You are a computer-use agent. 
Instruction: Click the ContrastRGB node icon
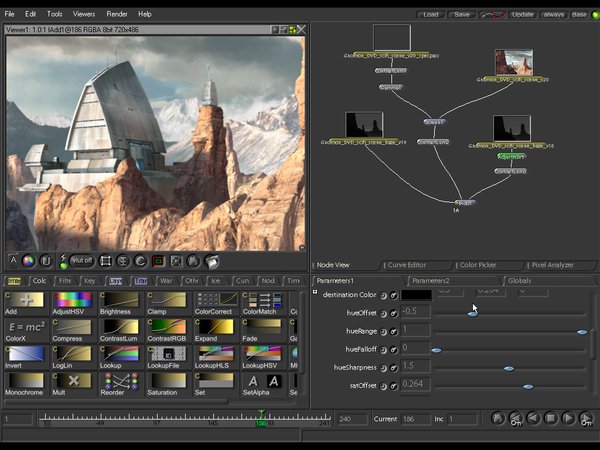168,327
